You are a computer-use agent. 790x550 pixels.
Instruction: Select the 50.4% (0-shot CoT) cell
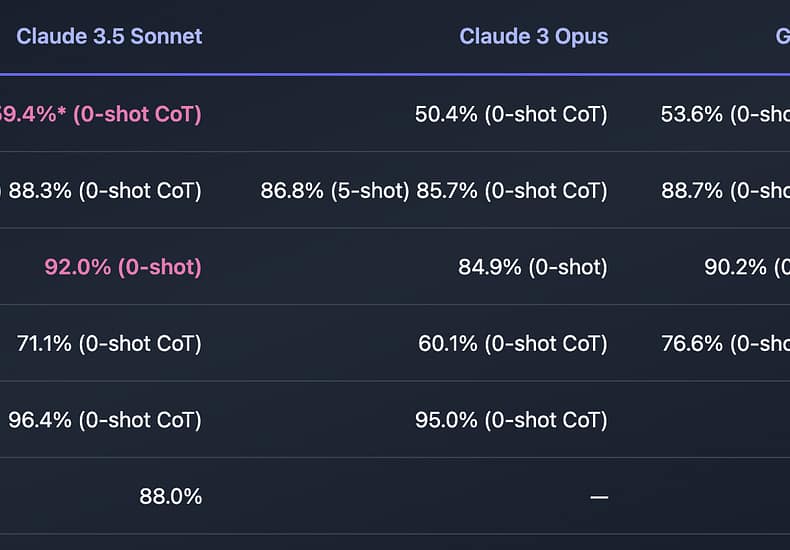(x=511, y=114)
